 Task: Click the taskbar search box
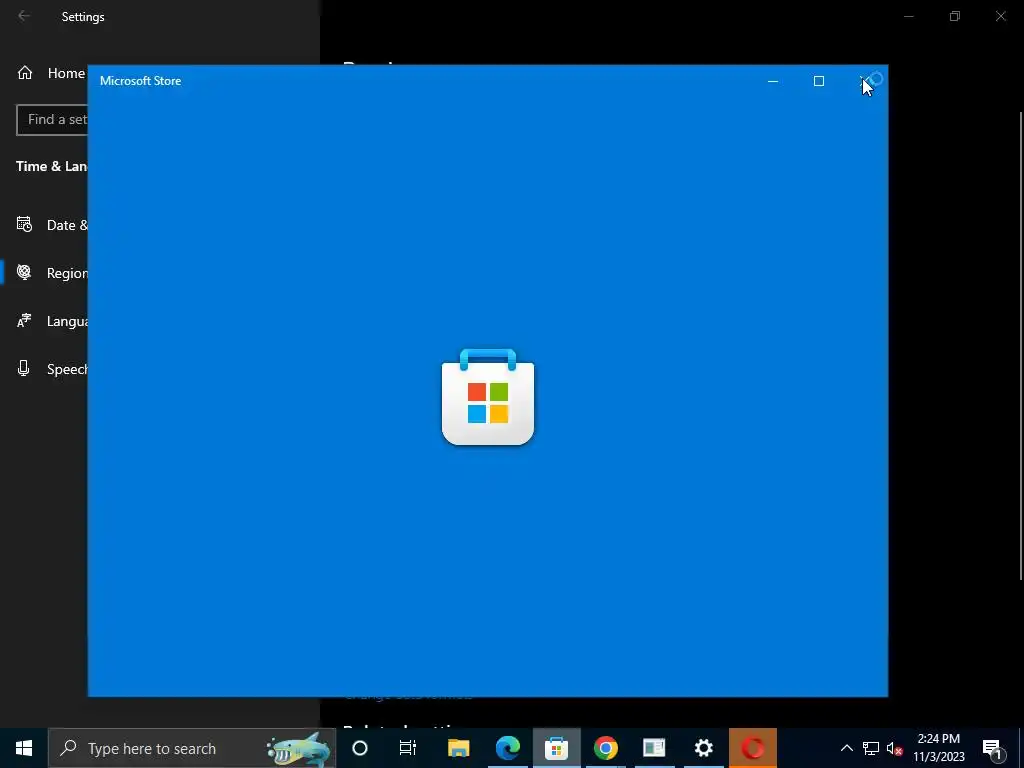tap(192, 748)
